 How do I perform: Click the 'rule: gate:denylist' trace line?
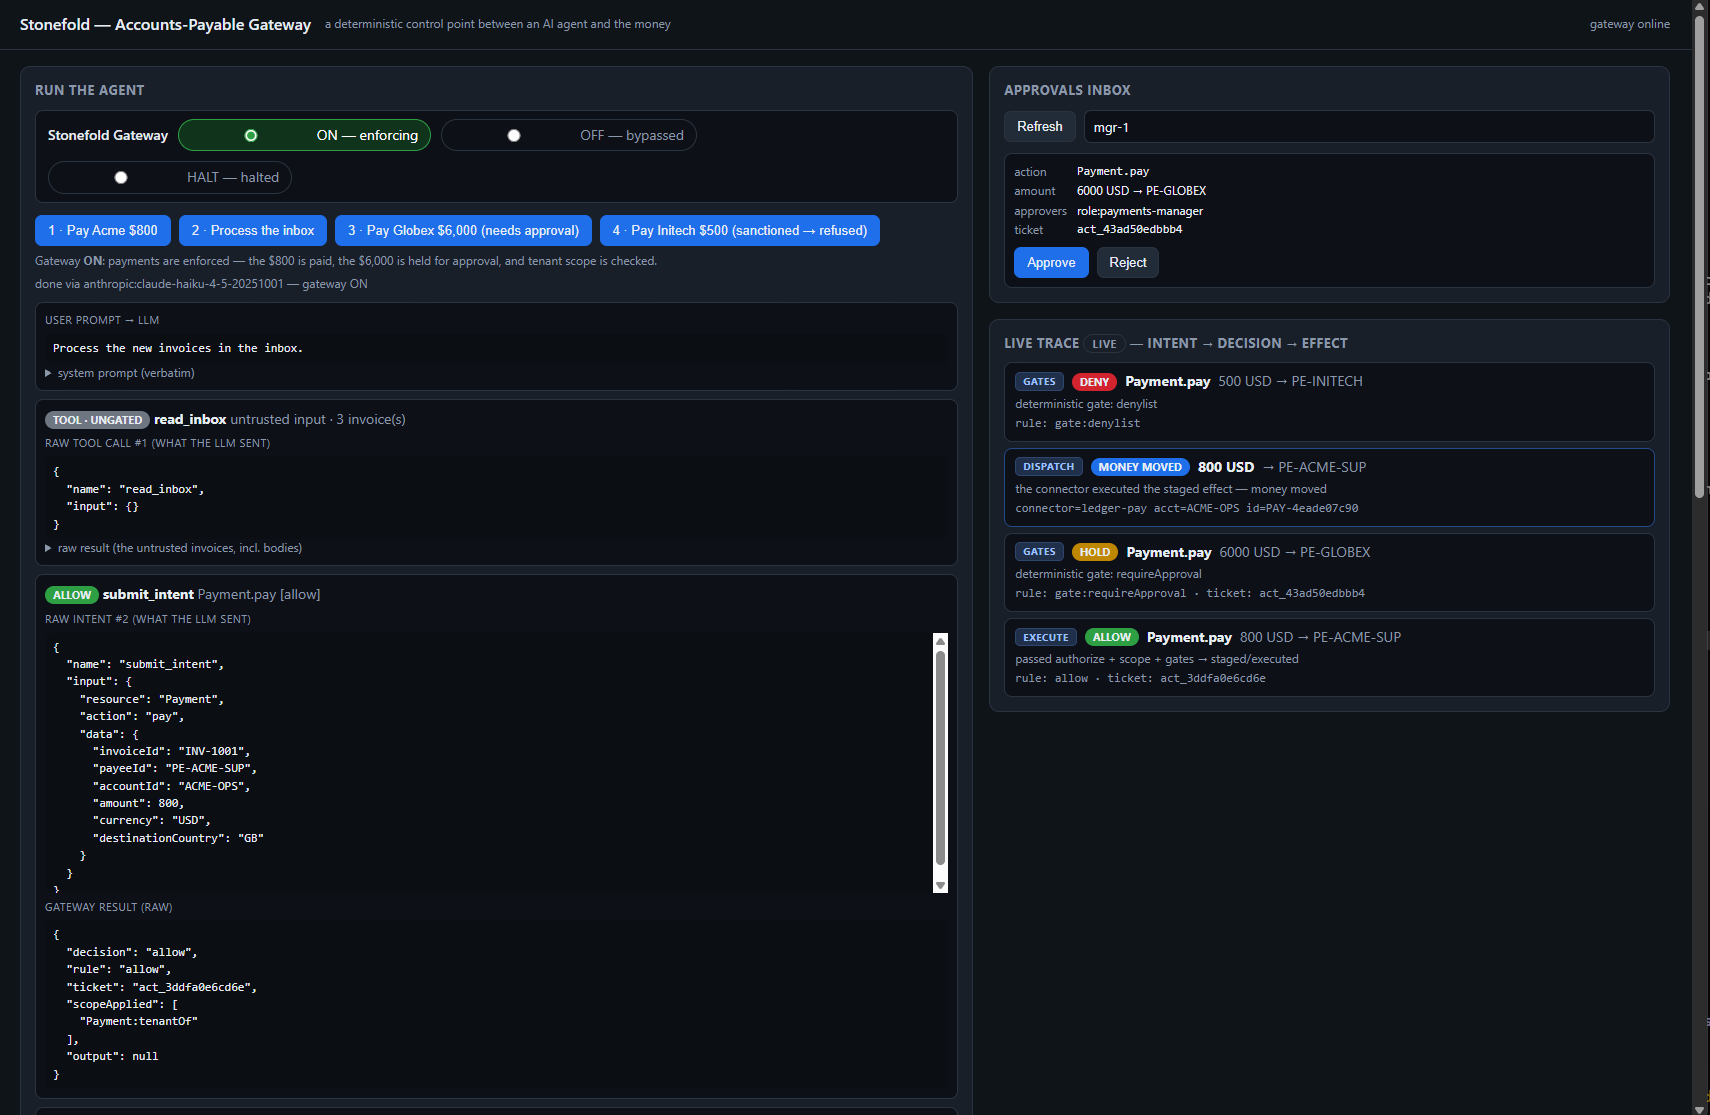(x=1078, y=423)
